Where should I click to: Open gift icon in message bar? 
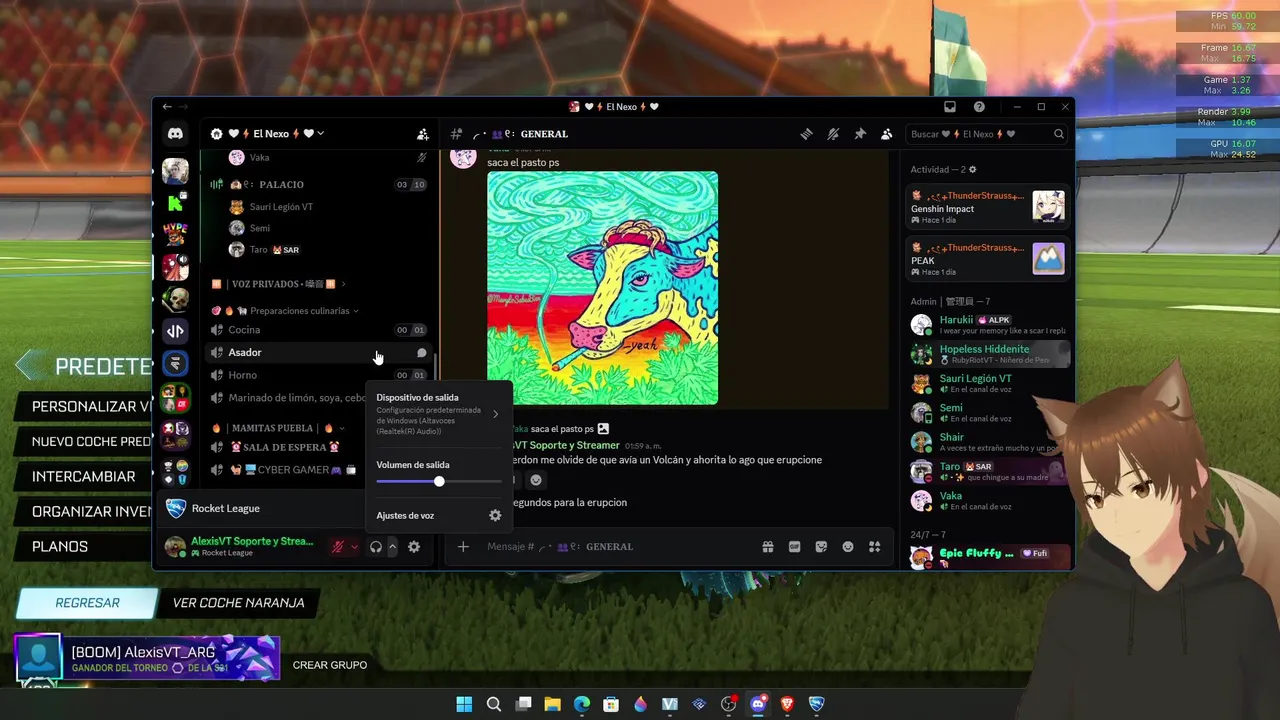768,547
